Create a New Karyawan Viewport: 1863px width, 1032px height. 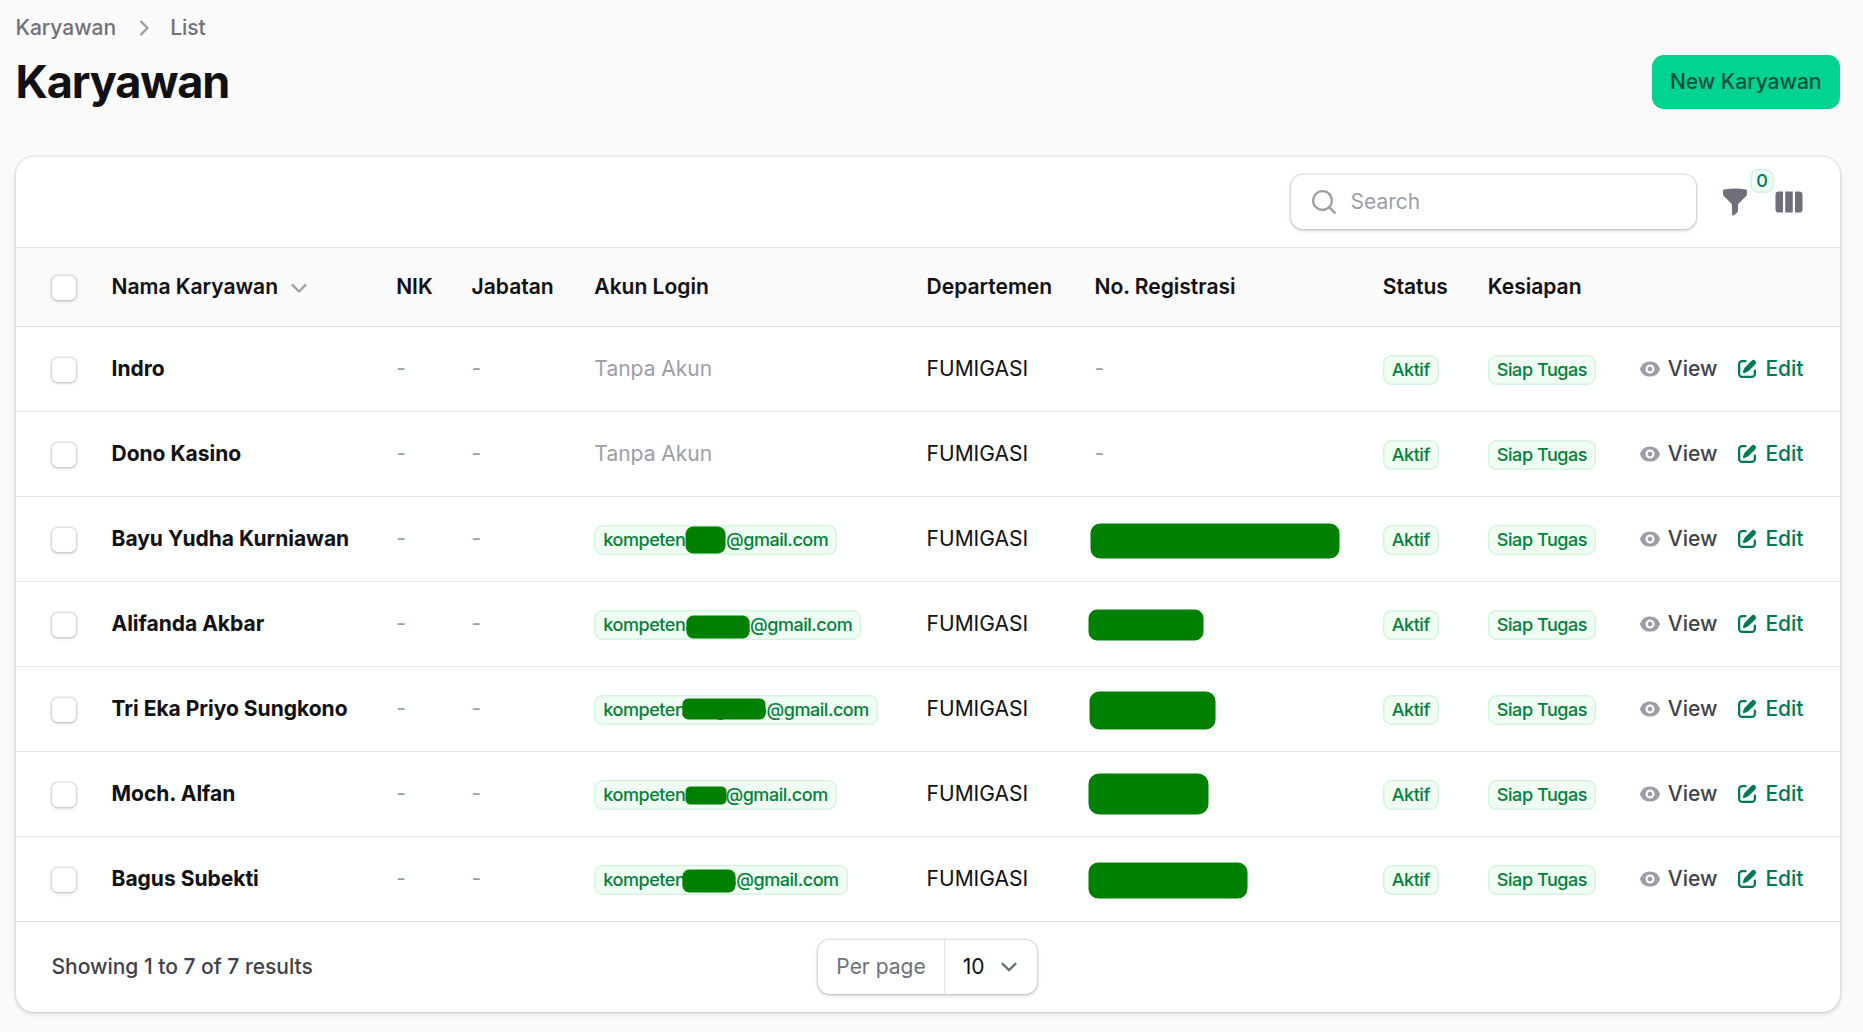tap(1745, 82)
